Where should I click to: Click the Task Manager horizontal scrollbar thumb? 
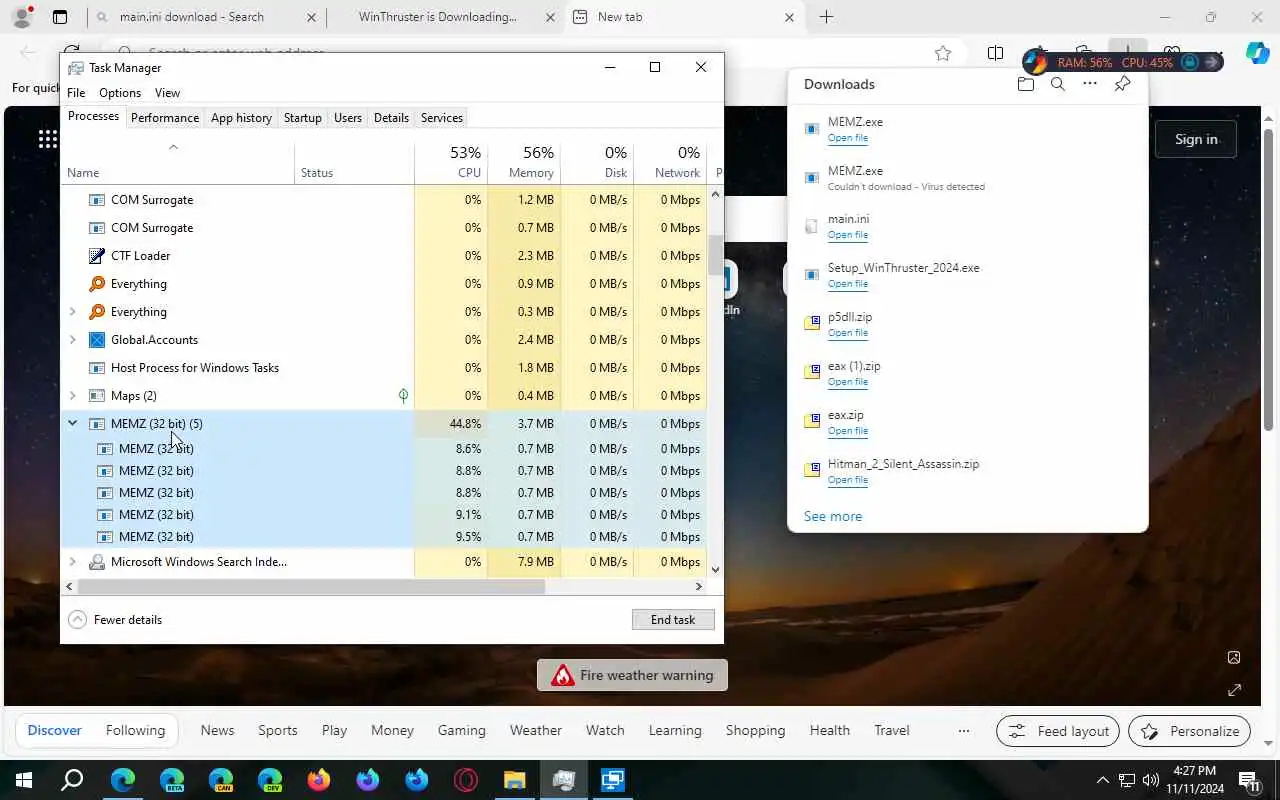[311, 586]
